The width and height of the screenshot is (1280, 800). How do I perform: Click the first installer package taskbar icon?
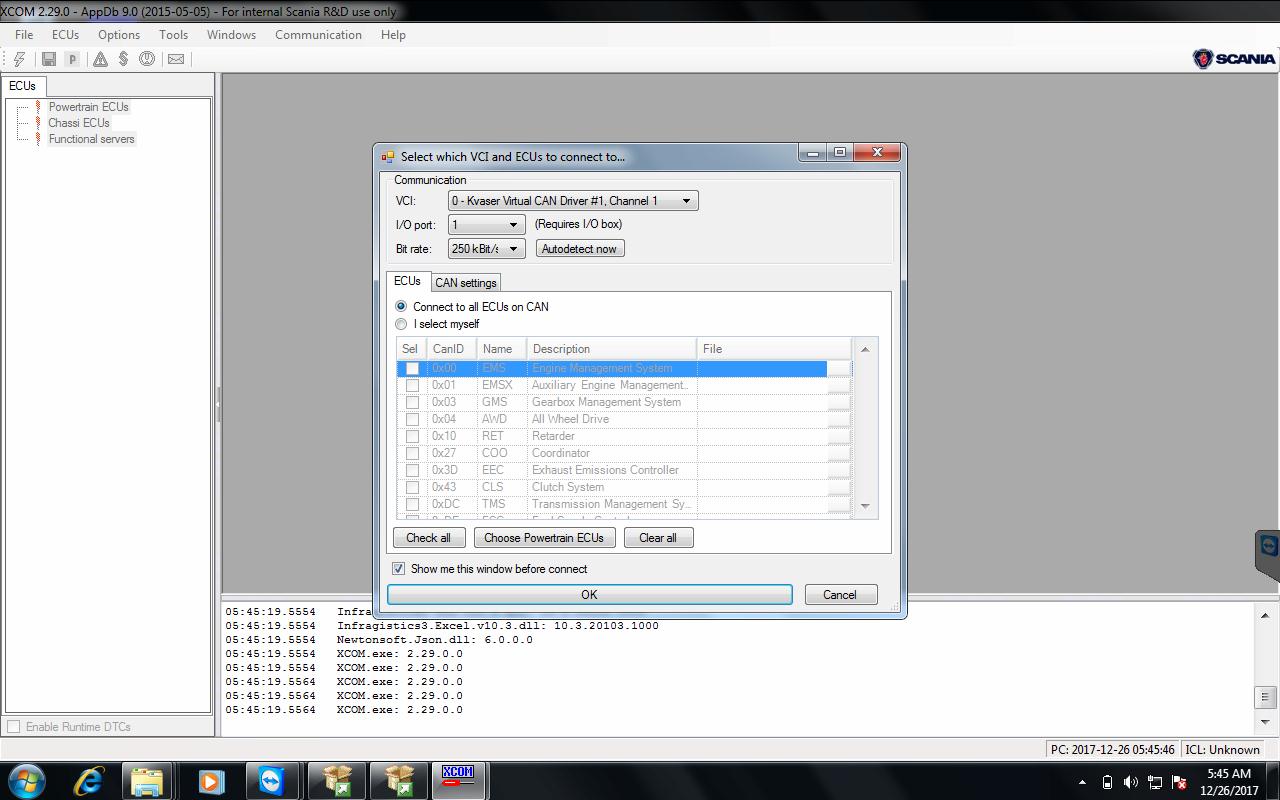pyautogui.click(x=336, y=780)
